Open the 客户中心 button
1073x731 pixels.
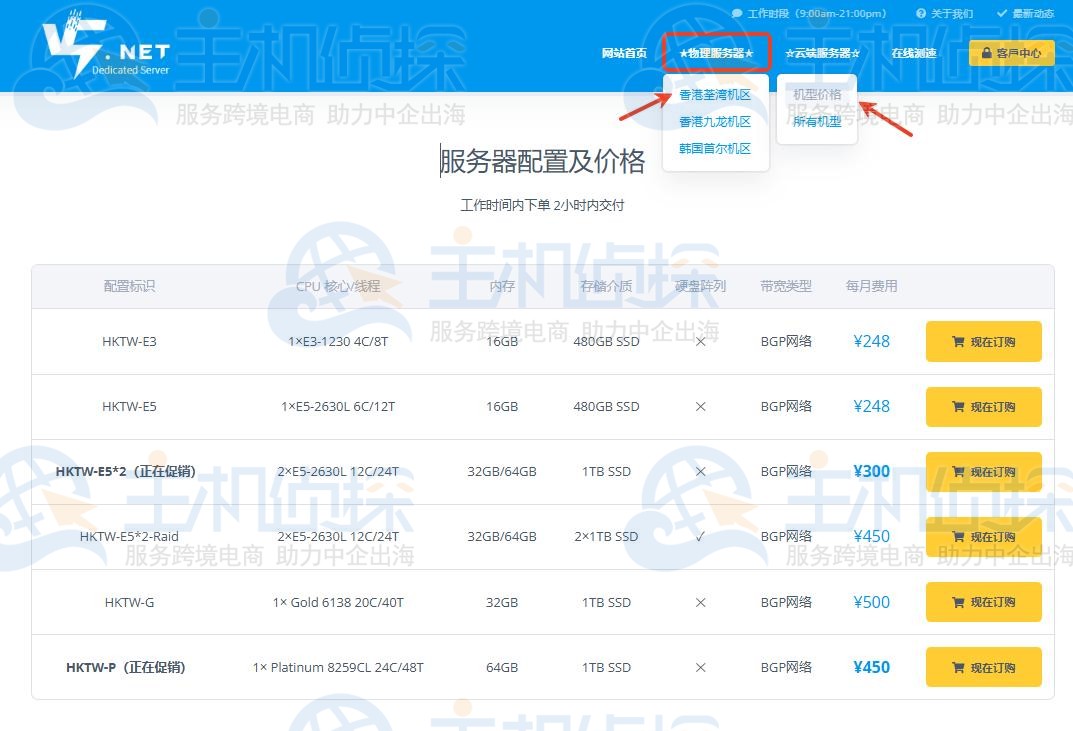pyautogui.click(x=1012, y=52)
